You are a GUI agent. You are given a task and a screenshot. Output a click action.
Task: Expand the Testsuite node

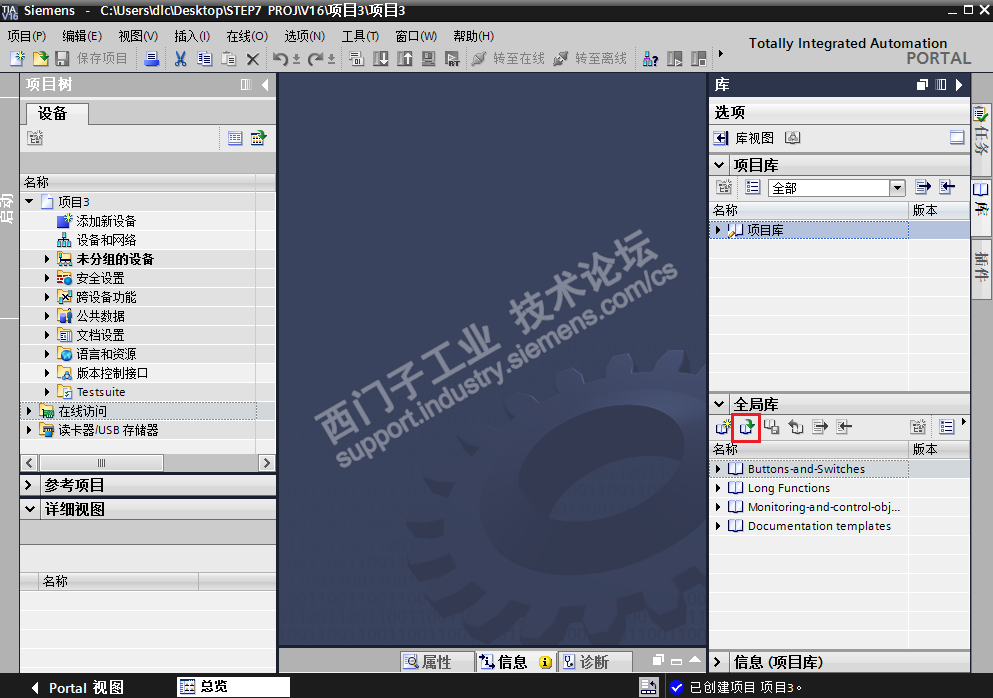[x=47, y=392]
